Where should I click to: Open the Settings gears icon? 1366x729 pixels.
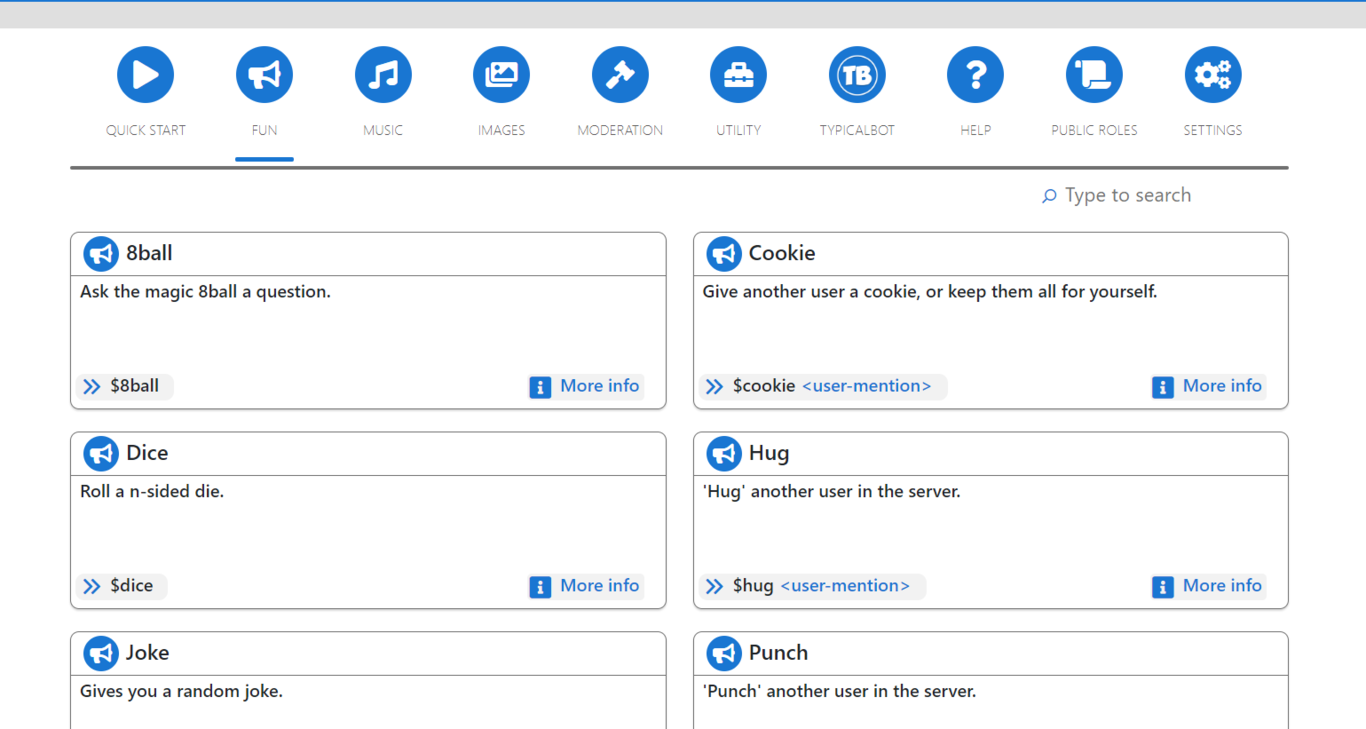click(1212, 75)
